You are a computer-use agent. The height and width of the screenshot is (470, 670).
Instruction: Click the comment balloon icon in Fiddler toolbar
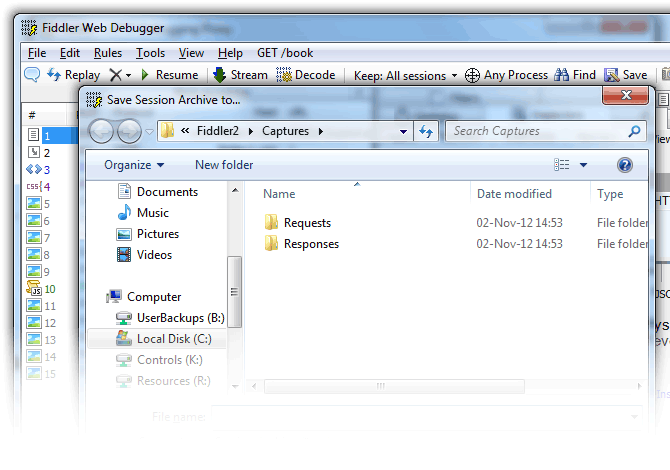tap(32, 75)
